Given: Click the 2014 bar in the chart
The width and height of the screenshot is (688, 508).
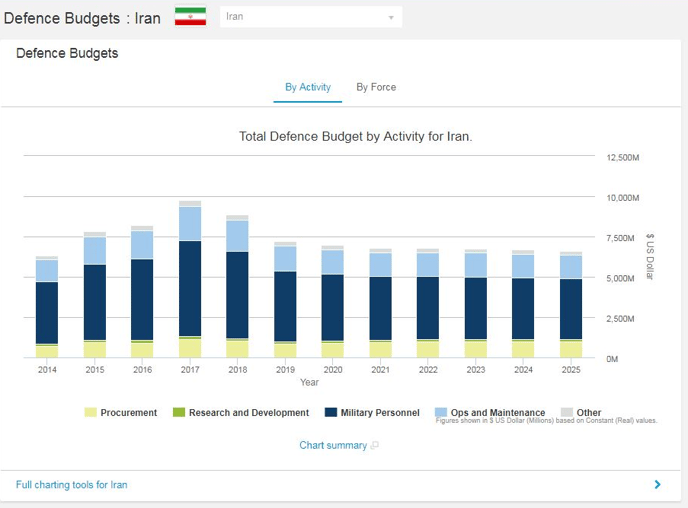Looking at the screenshot, I should tap(47, 312).
